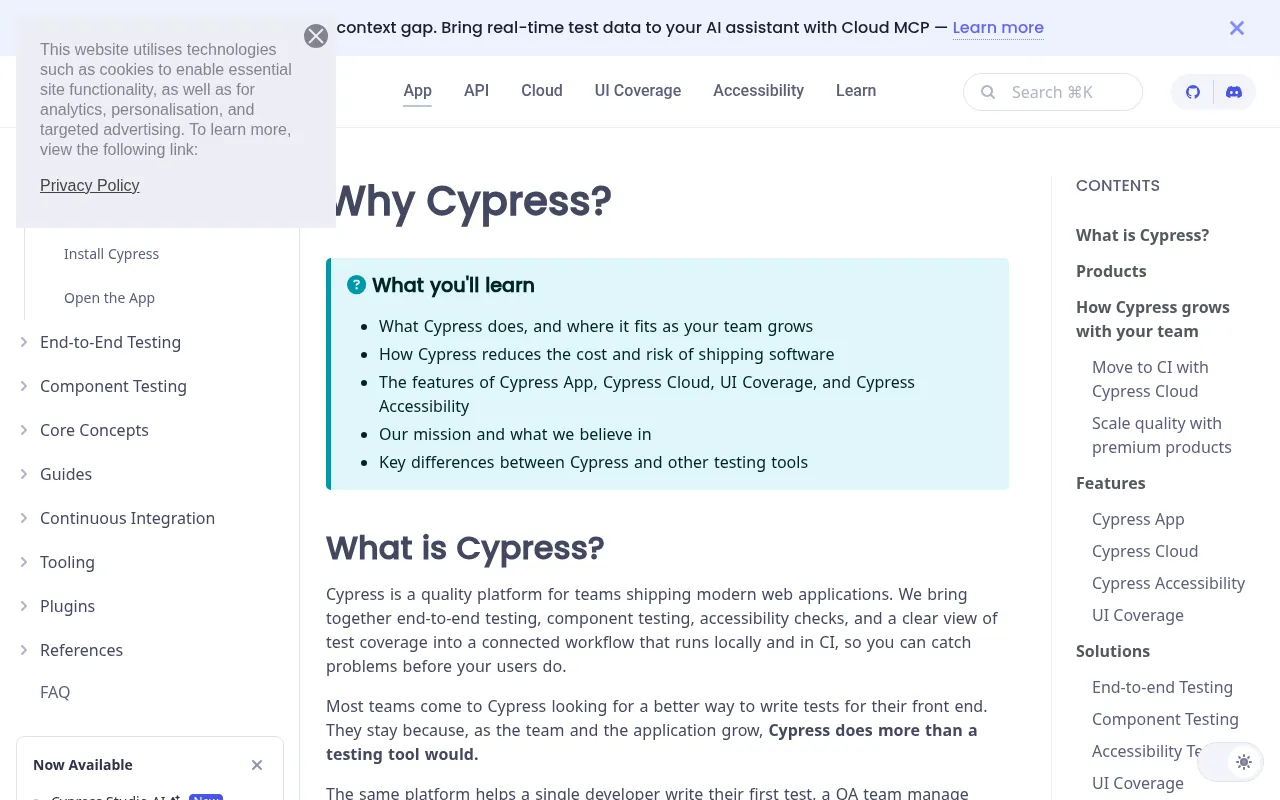Close the Now Available card
This screenshot has height=800, width=1280.
click(257, 765)
